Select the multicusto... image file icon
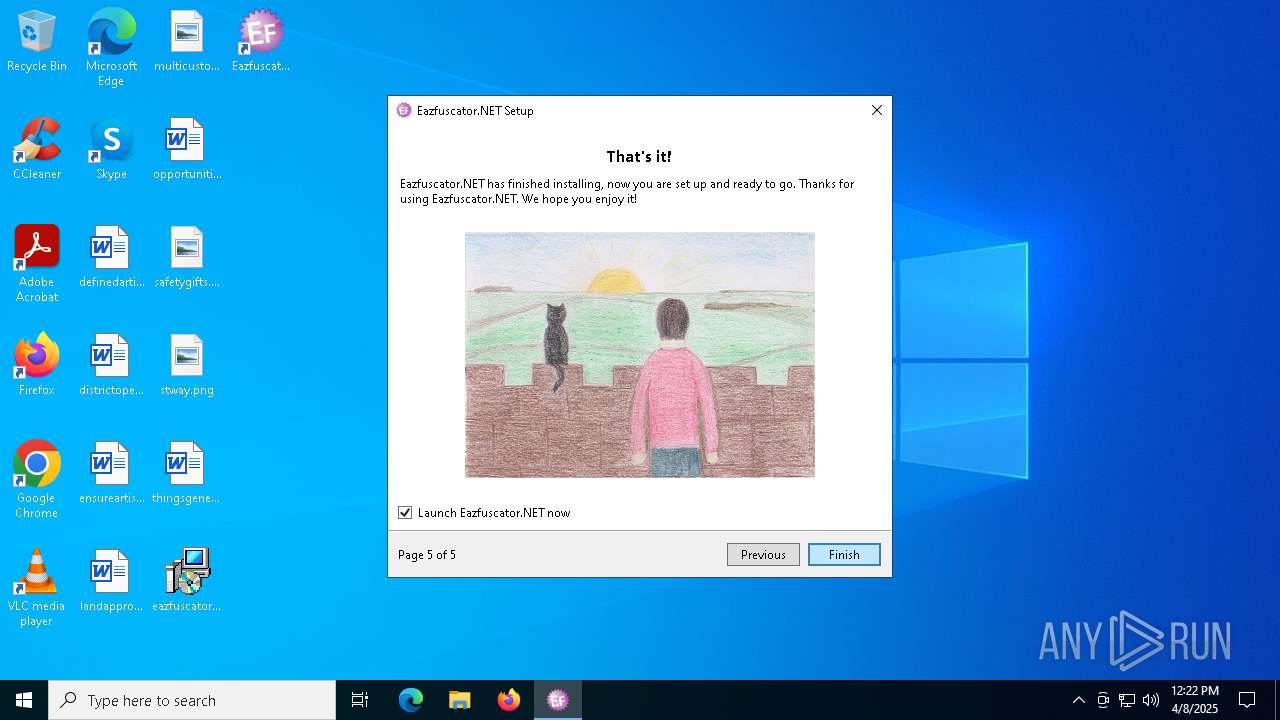 pos(186,41)
